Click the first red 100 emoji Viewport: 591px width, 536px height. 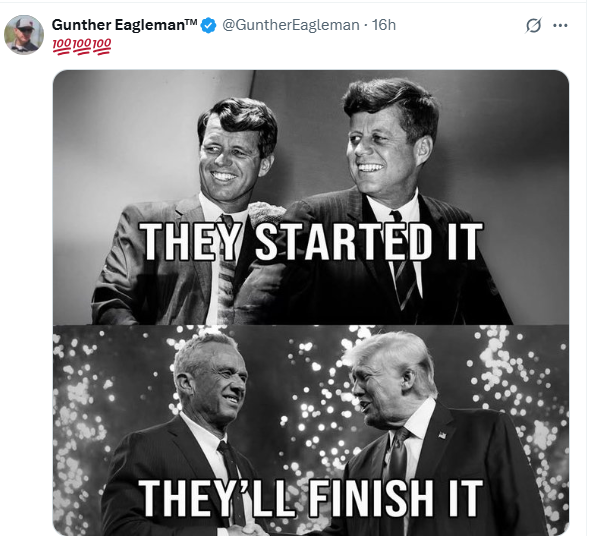[62, 46]
